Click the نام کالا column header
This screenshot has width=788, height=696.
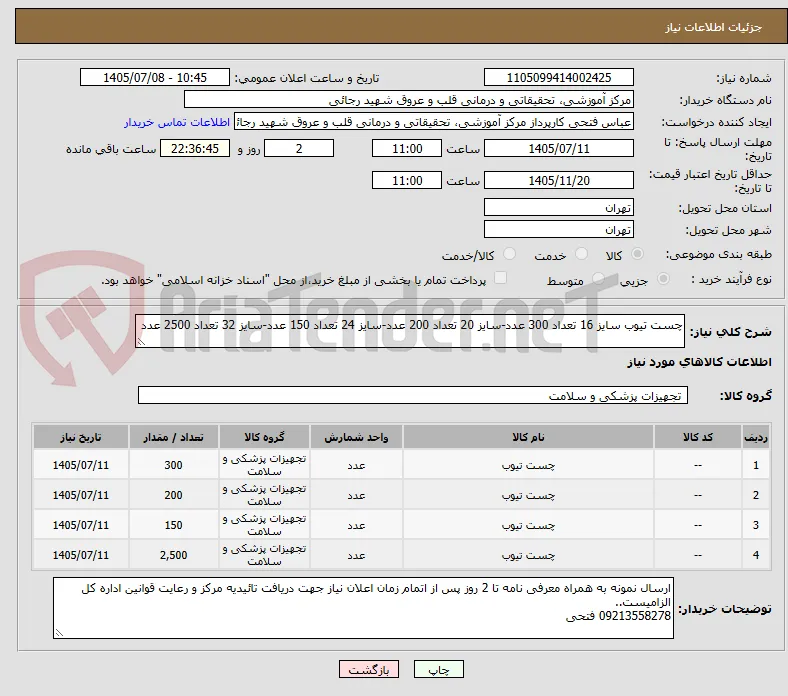[528, 437]
